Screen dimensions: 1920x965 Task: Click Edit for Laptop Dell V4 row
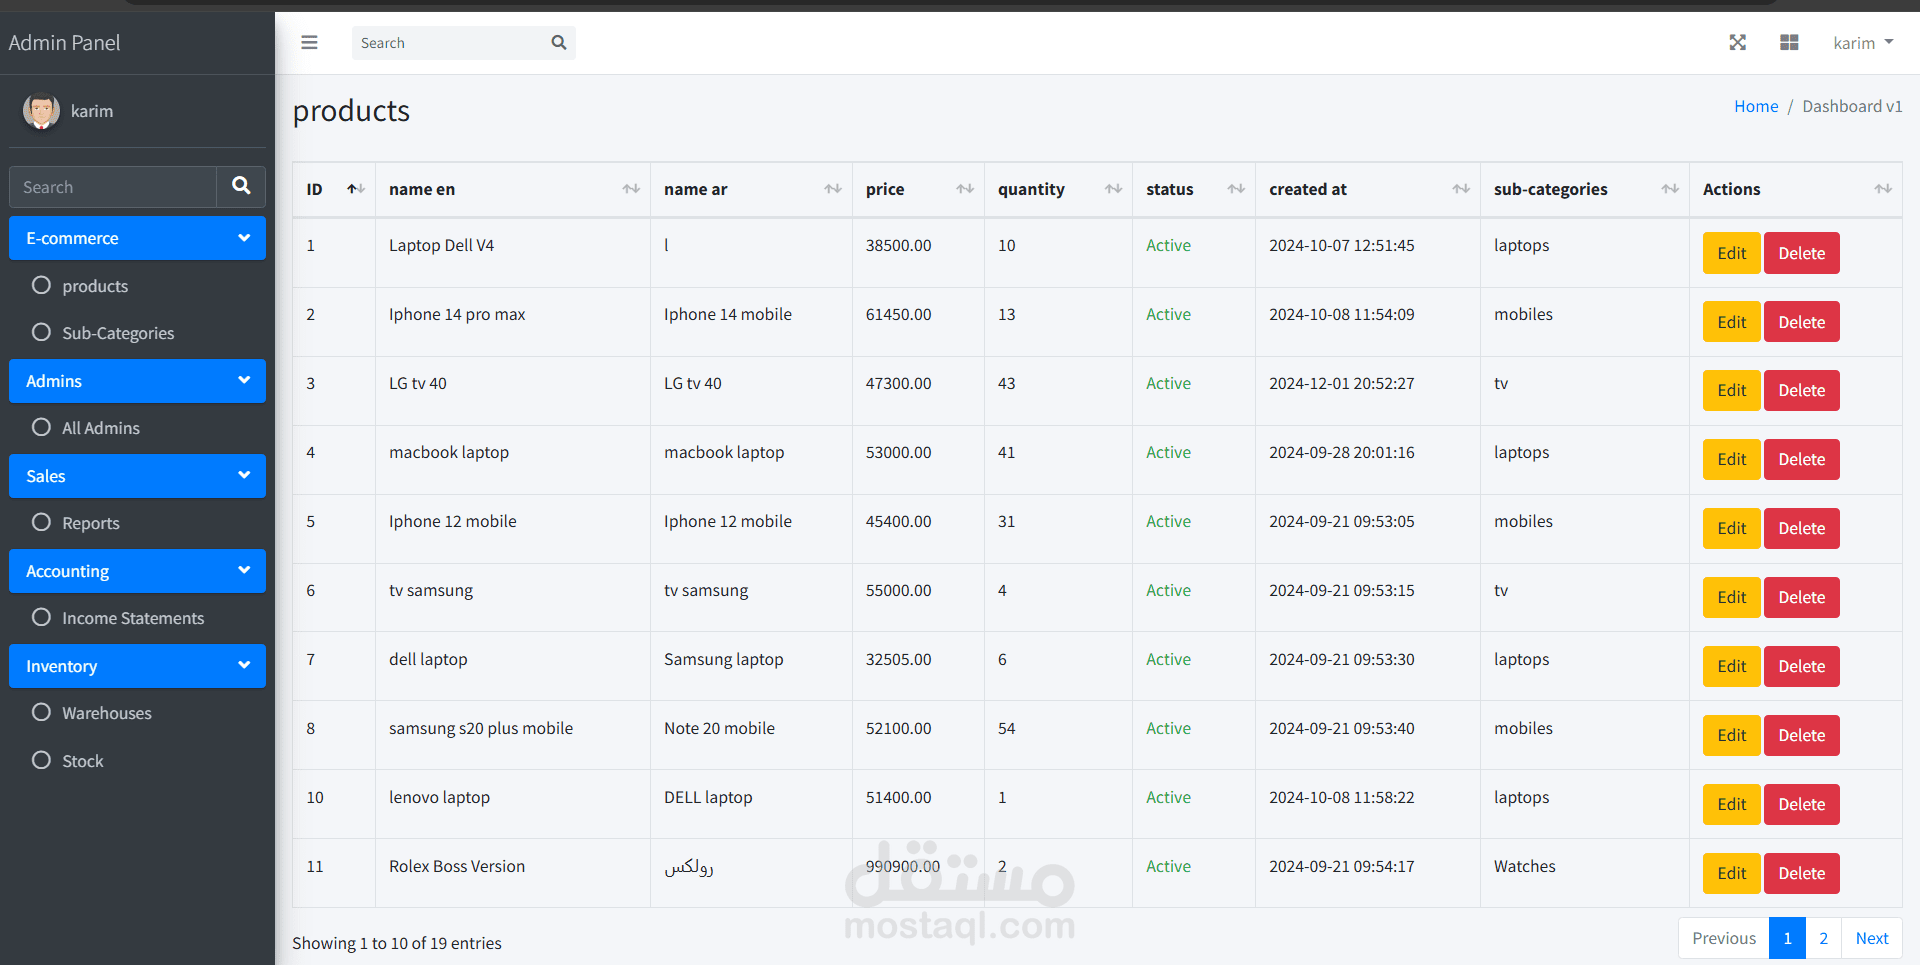point(1731,253)
